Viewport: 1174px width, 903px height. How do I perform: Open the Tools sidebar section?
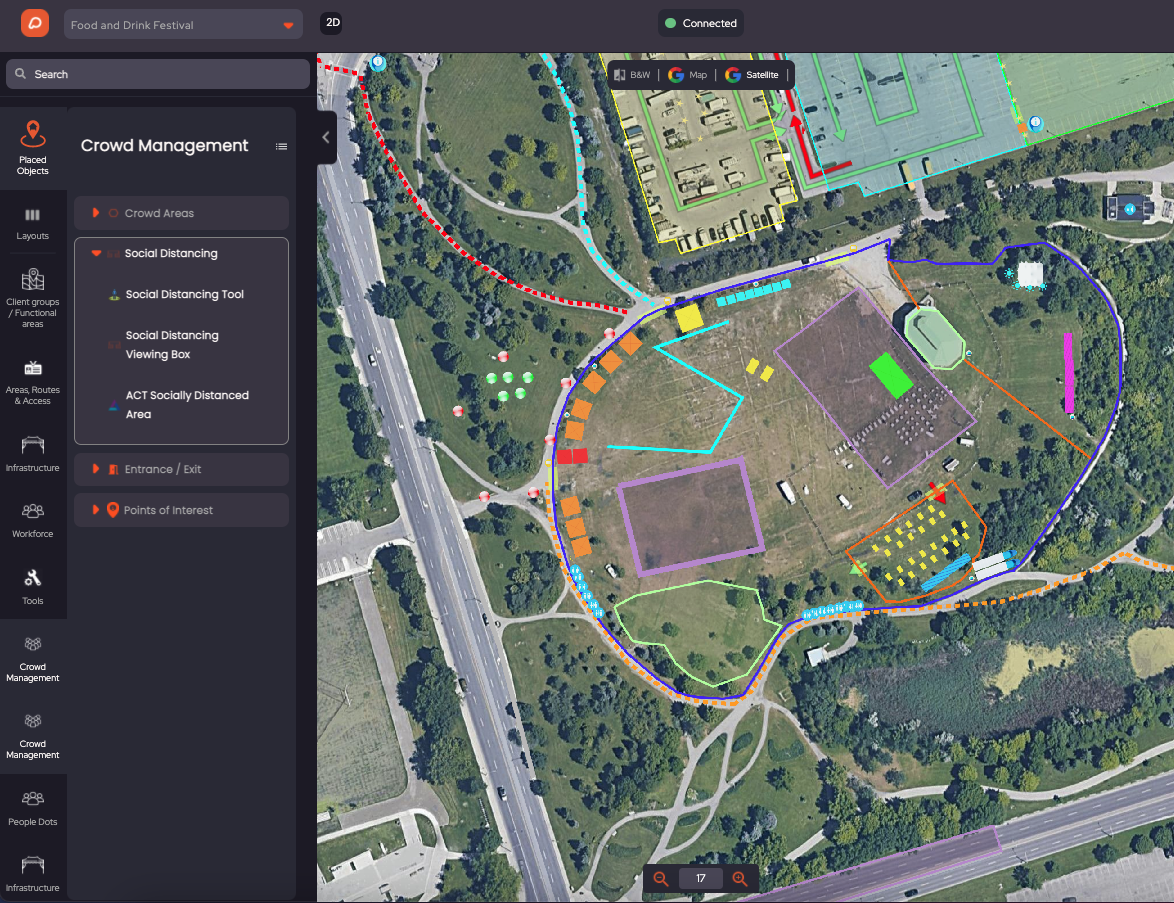point(33,587)
